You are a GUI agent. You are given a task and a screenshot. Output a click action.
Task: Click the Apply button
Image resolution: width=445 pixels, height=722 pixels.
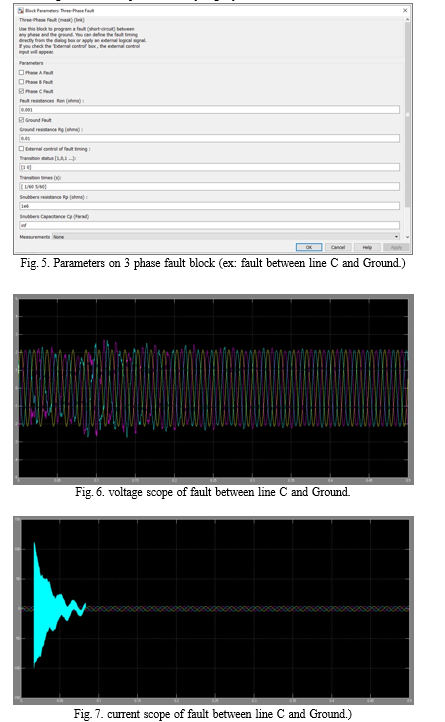click(396, 247)
